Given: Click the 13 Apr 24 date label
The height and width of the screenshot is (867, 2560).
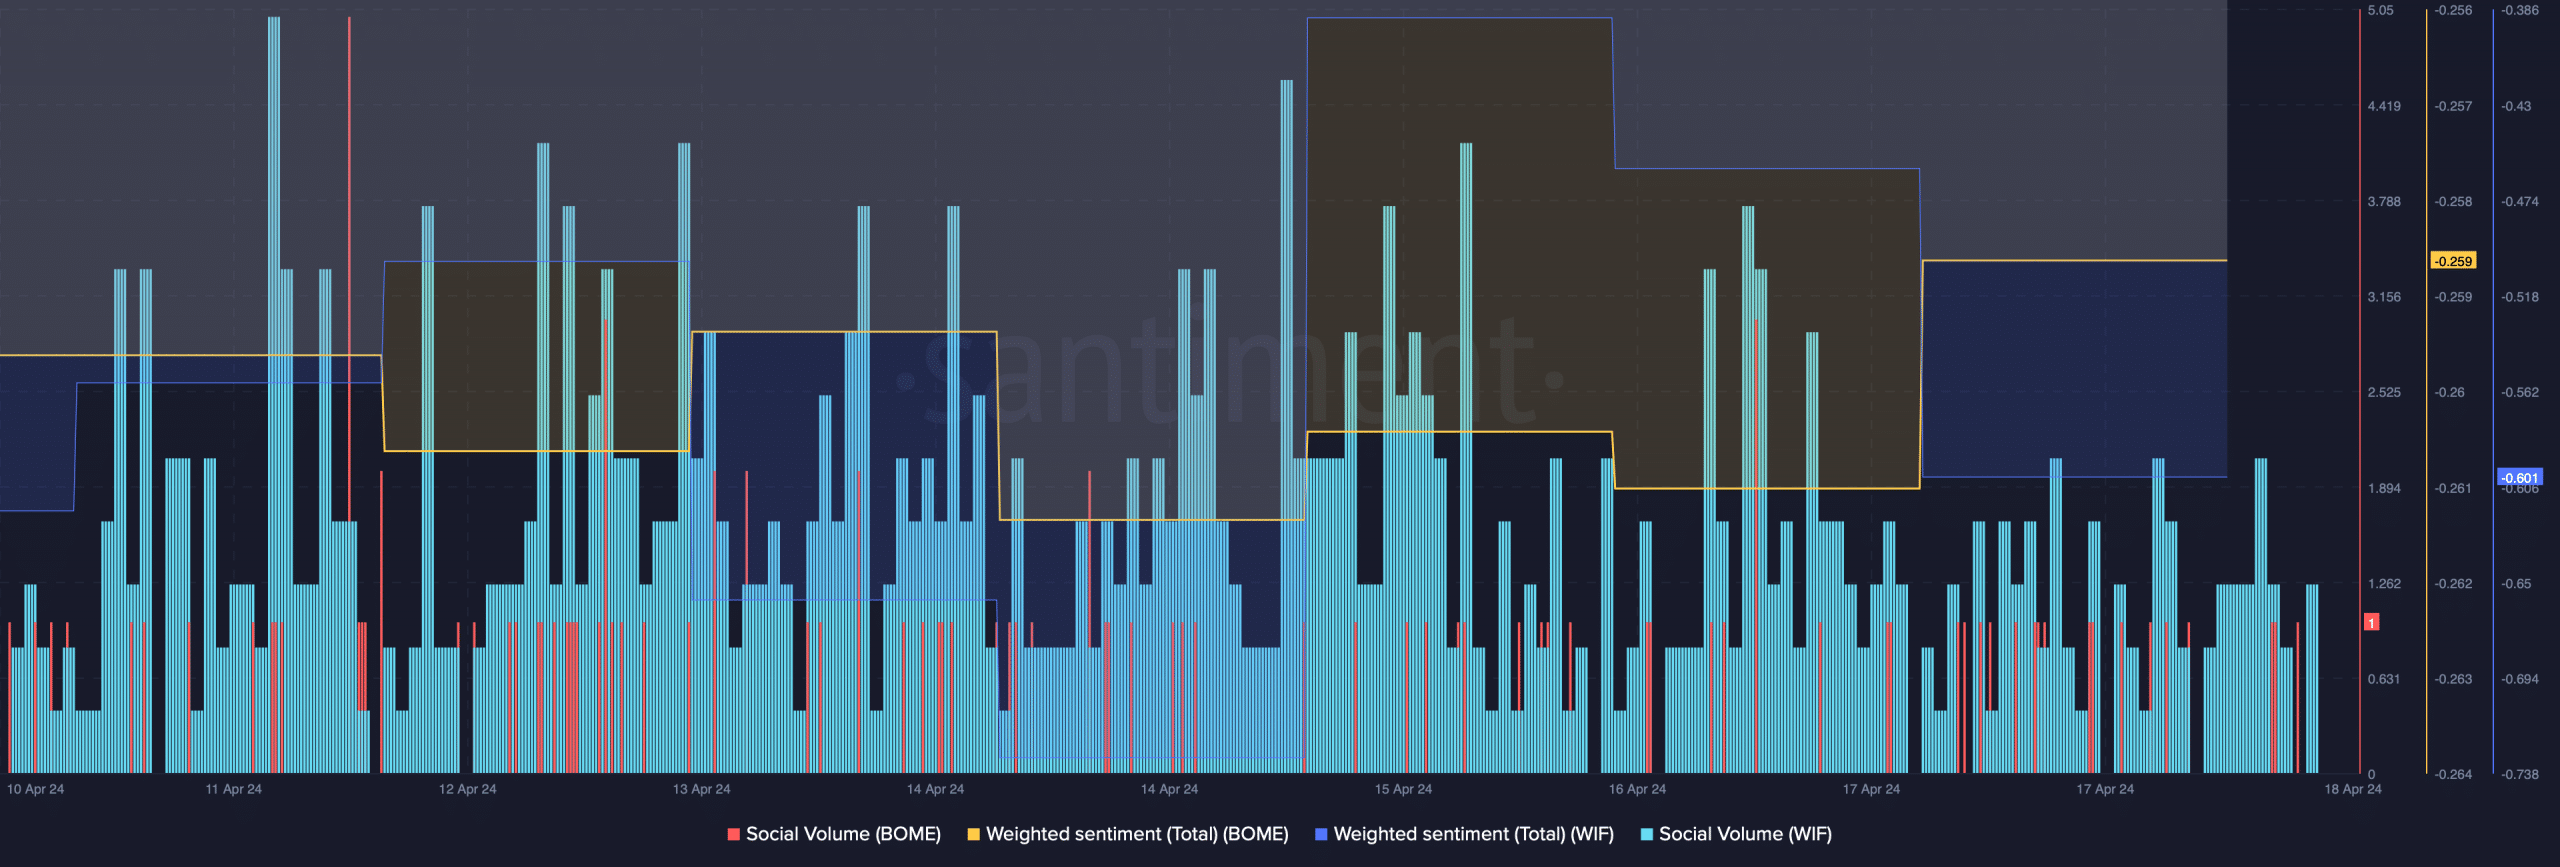Looking at the screenshot, I should click(x=701, y=789).
